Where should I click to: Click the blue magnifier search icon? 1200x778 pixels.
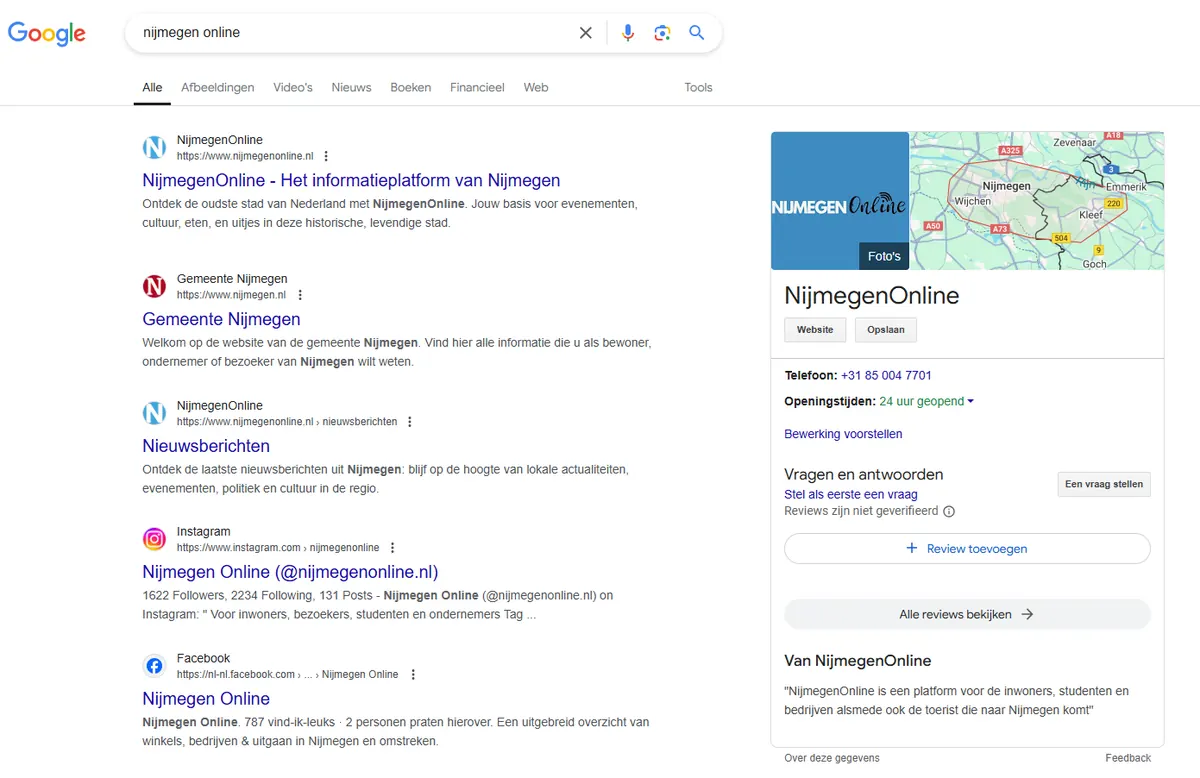coord(697,33)
